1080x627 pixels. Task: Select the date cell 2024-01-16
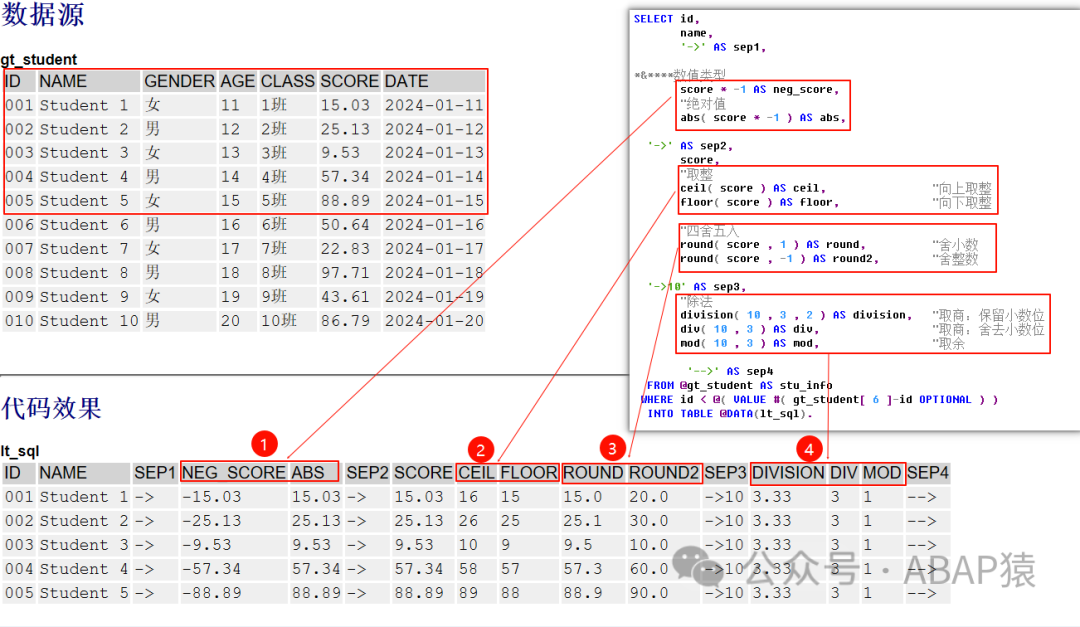coord(434,225)
